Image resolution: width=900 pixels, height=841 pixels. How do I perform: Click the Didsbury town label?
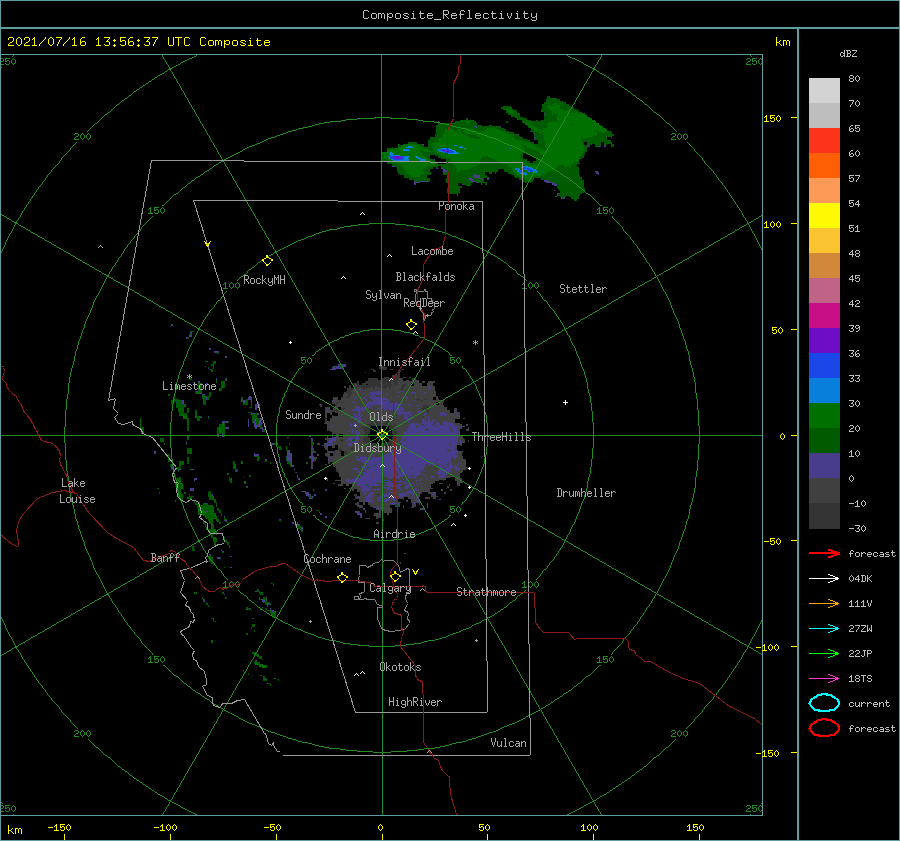point(378,448)
